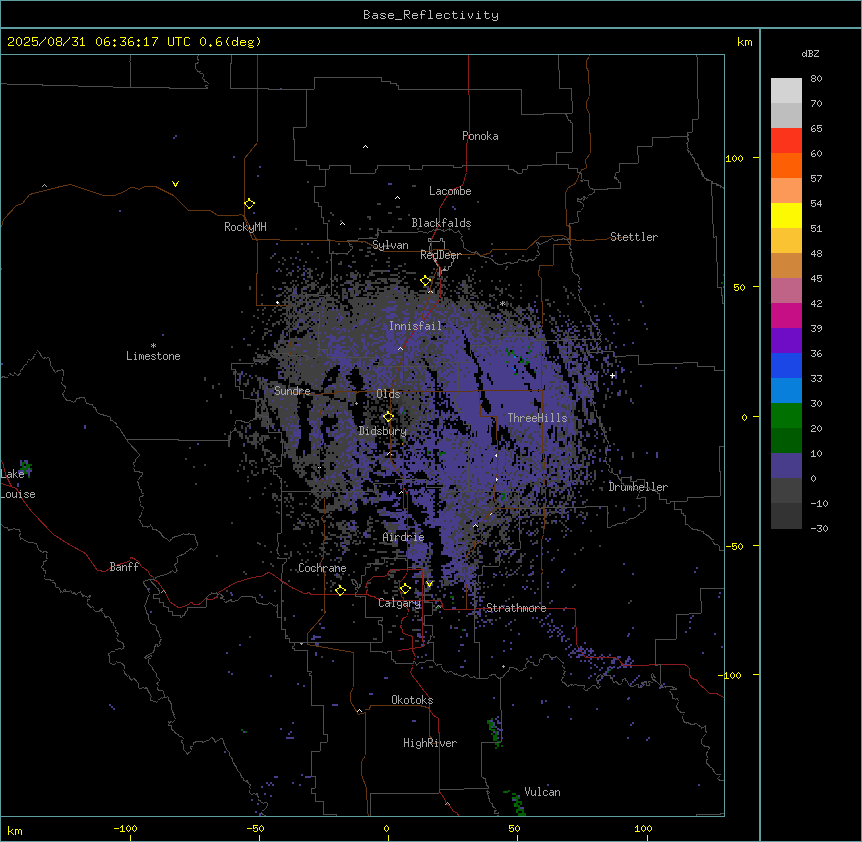Click the yellow diamond marker above Calgary

(405, 589)
